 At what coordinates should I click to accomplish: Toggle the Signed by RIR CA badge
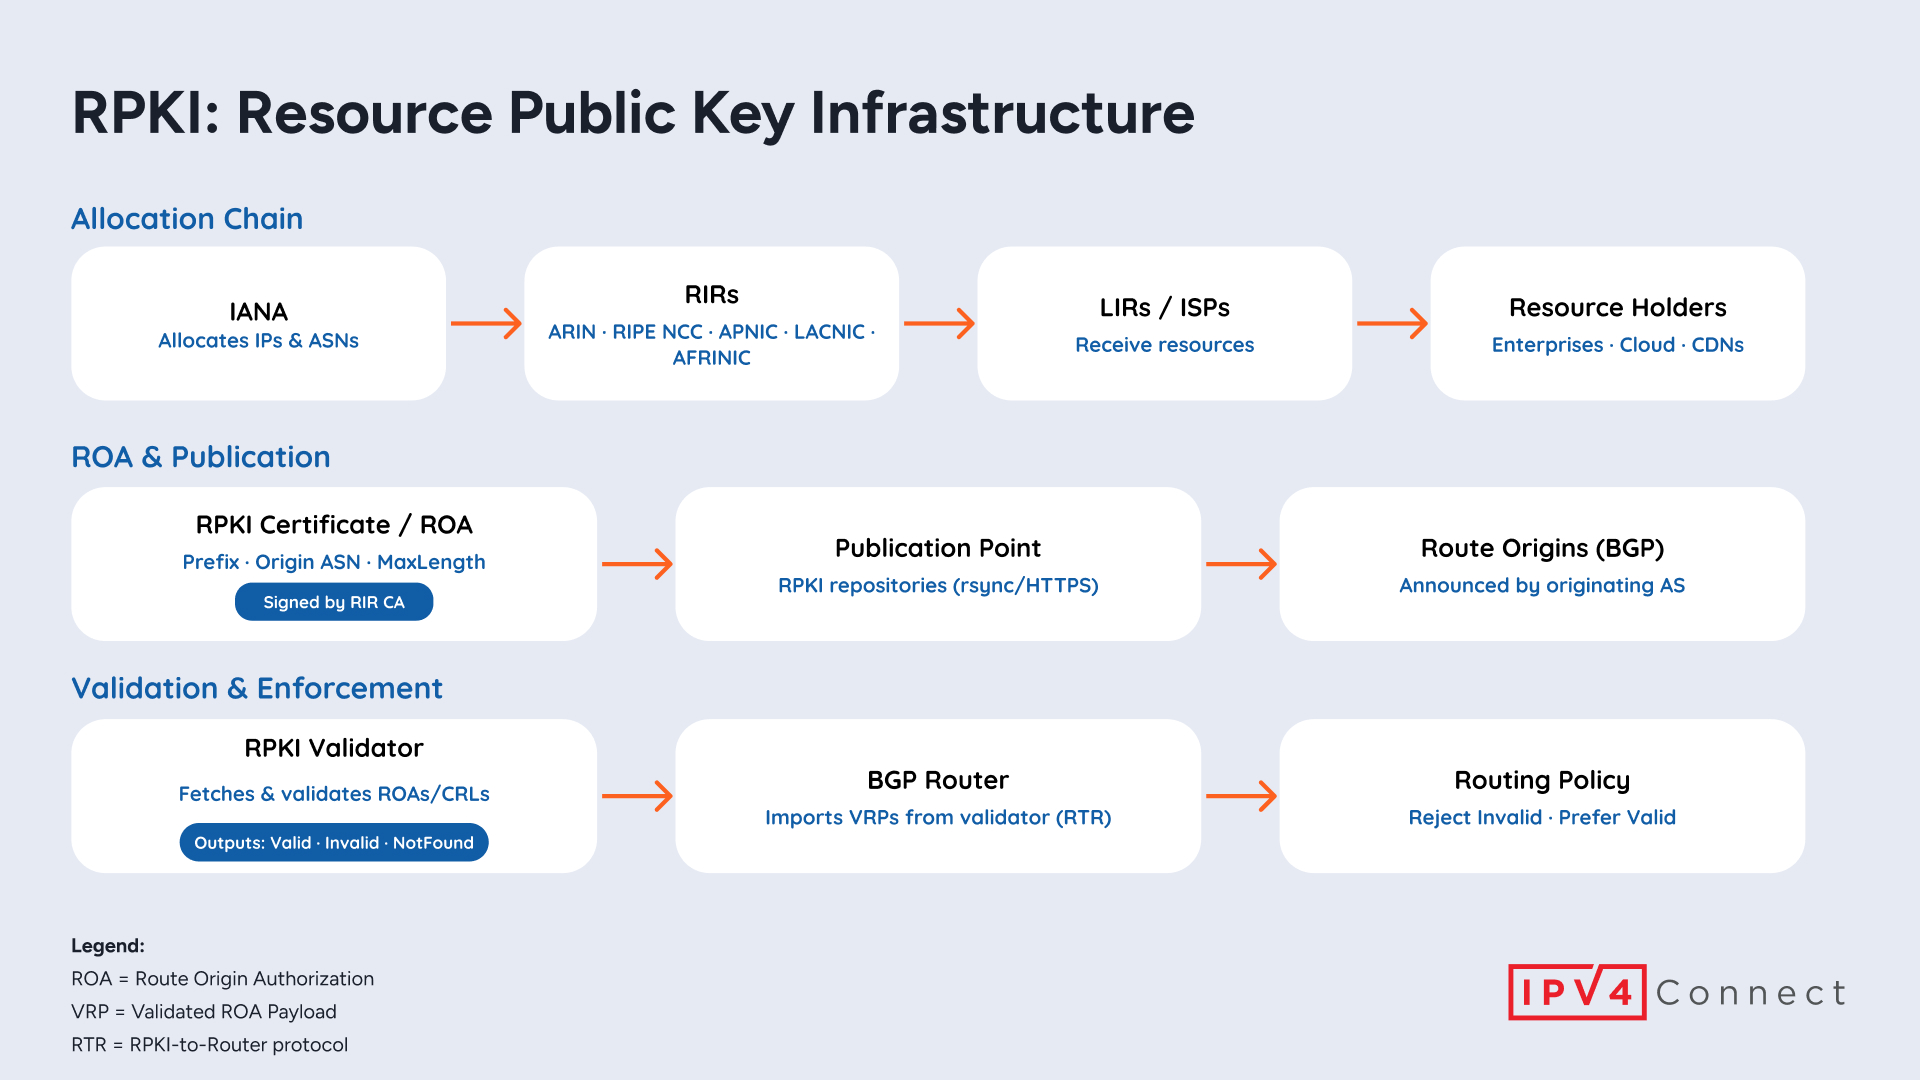pos(333,601)
